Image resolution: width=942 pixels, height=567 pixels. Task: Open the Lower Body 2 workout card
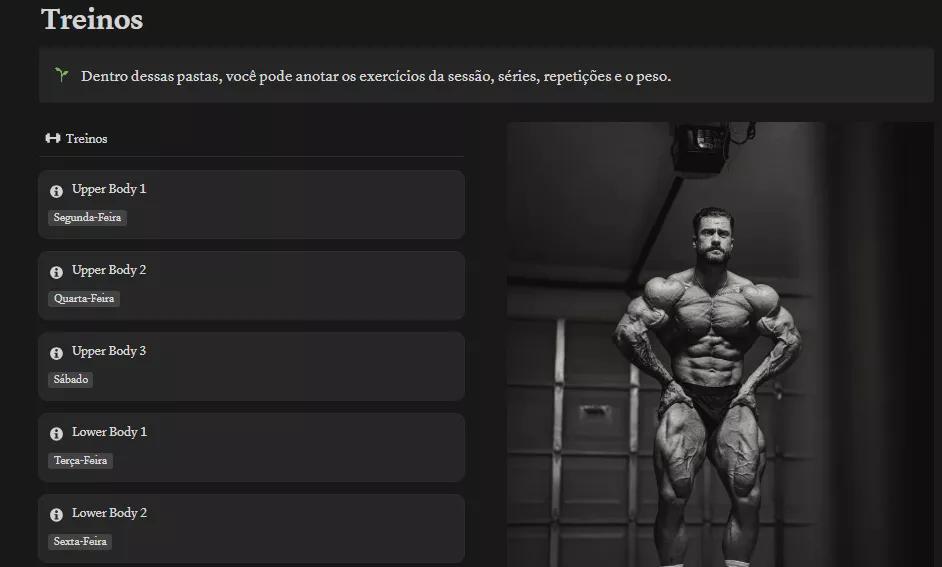click(251, 529)
